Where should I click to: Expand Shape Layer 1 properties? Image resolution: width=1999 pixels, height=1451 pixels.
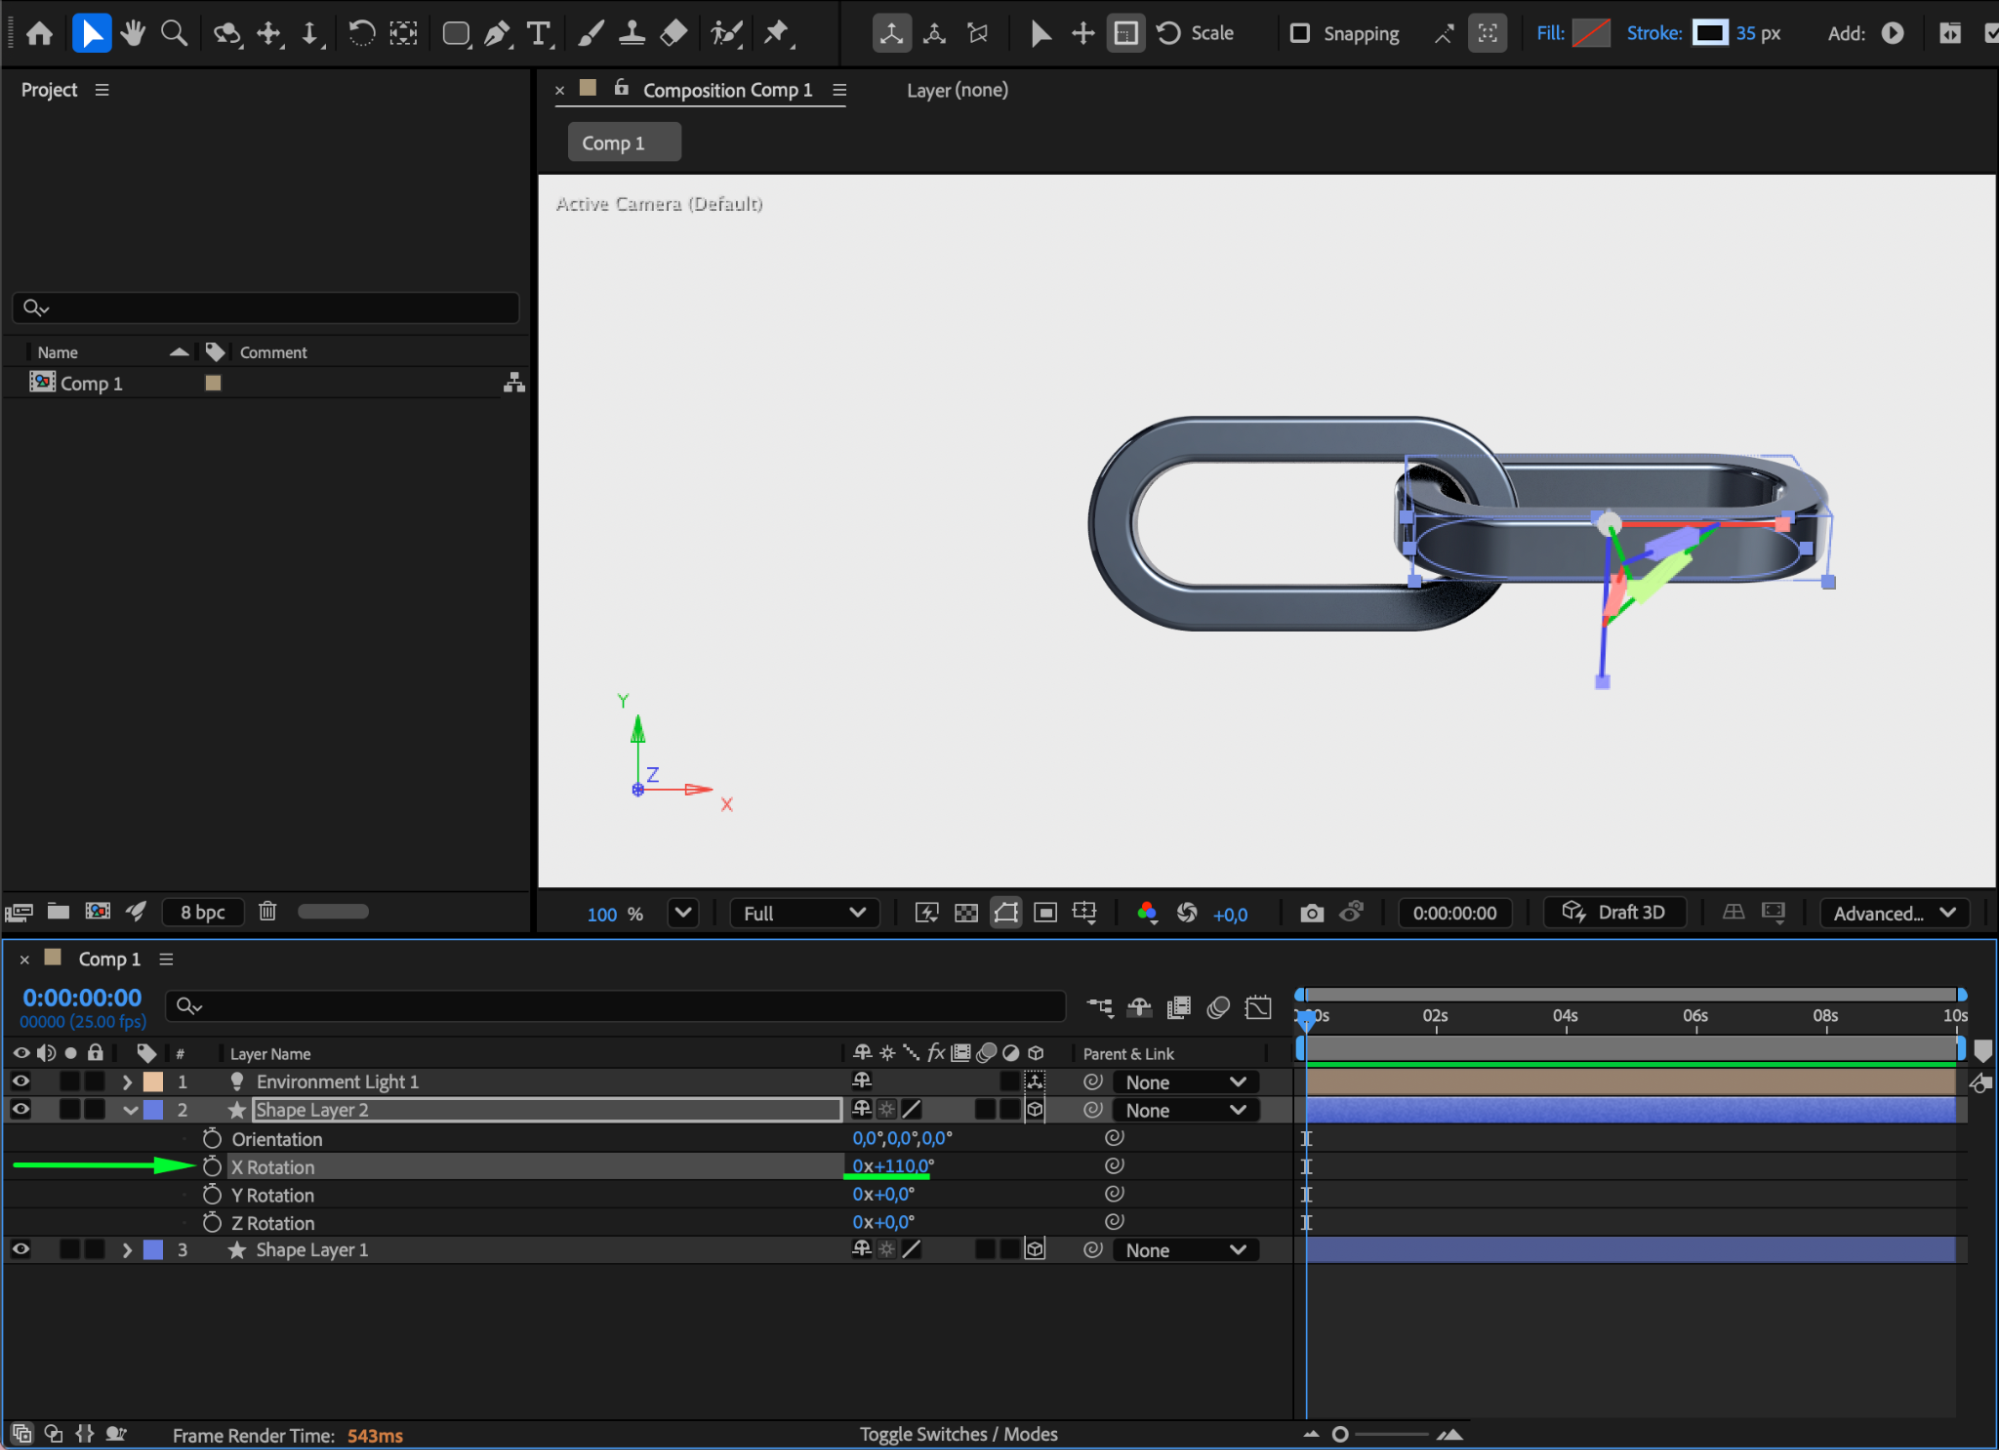click(x=127, y=1250)
